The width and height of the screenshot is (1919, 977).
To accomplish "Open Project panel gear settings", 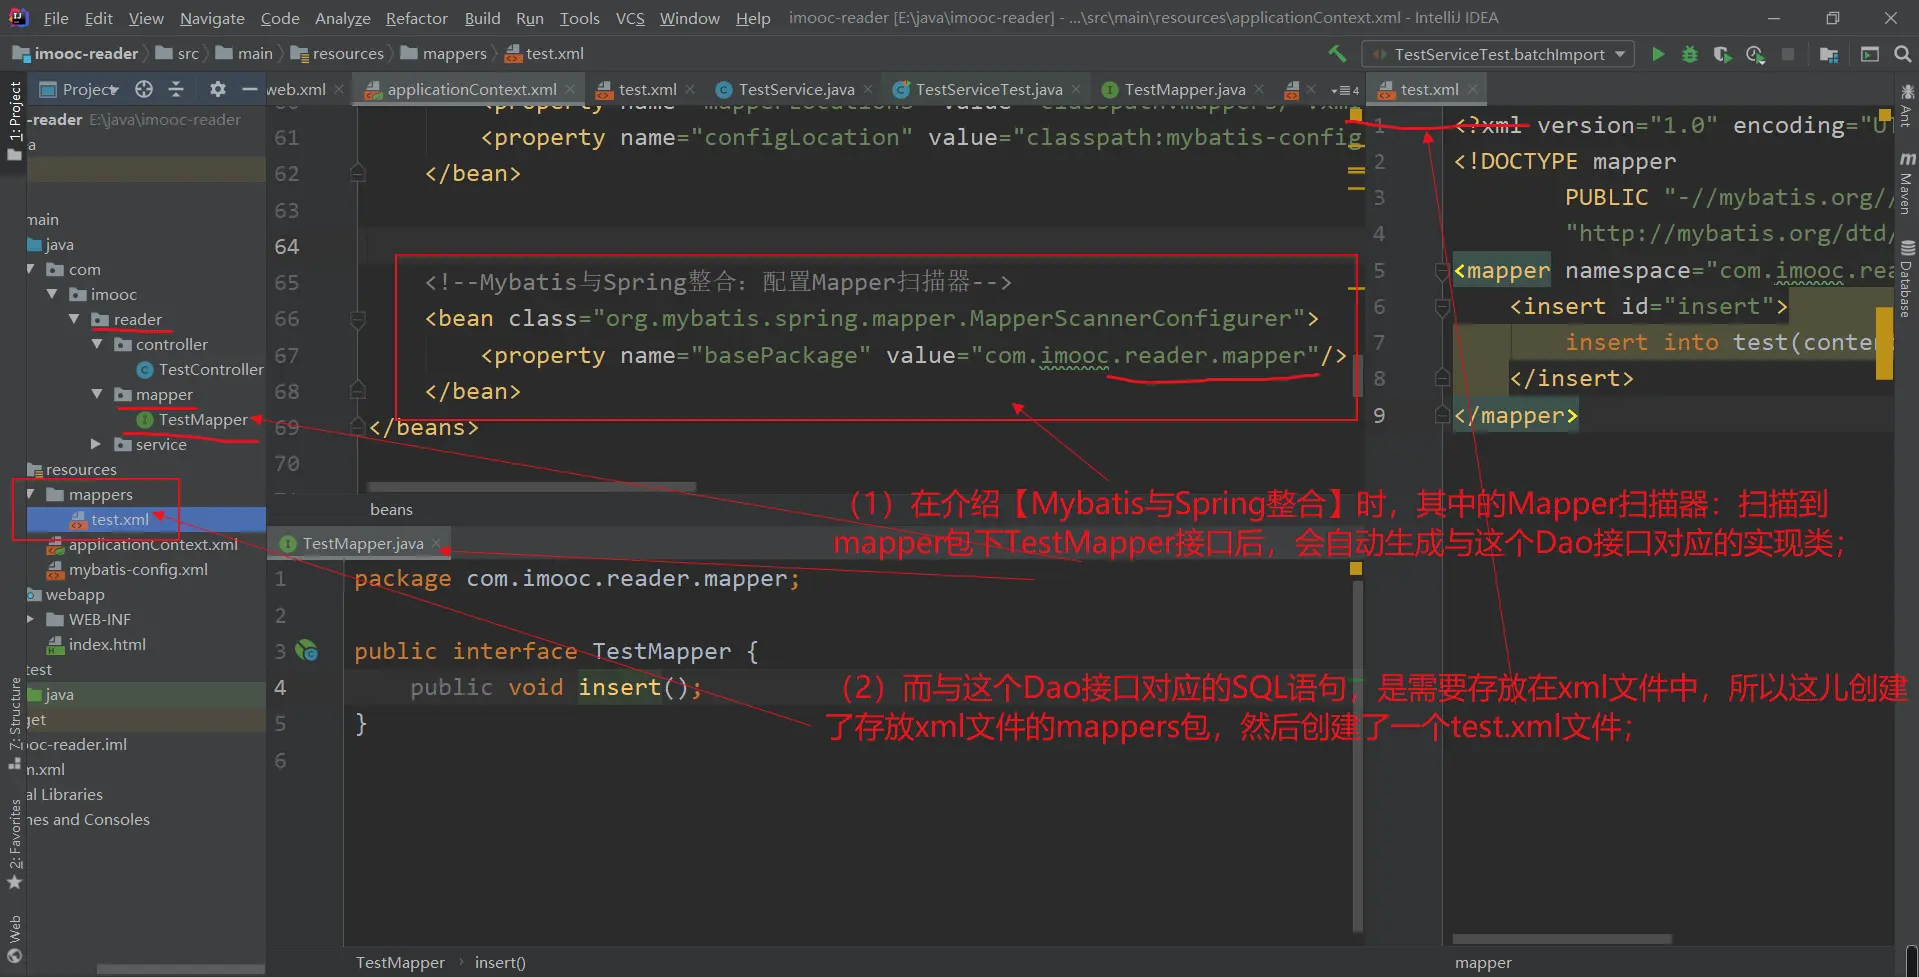I will 217,89.
